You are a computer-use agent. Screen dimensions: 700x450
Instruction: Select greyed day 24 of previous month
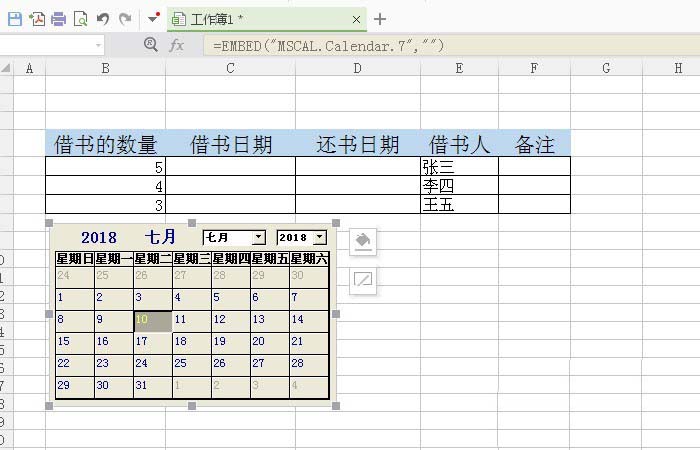click(x=75, y=277)
